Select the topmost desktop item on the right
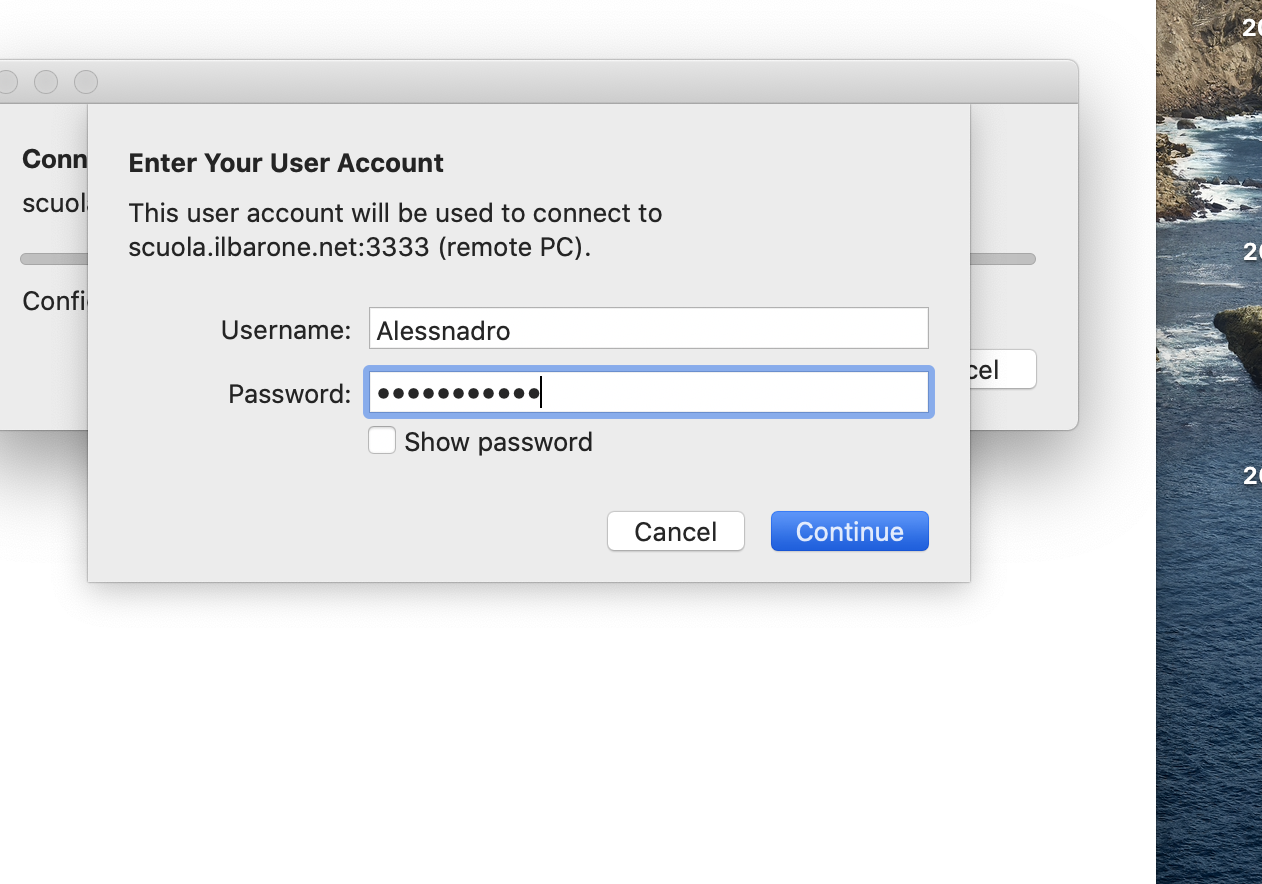Viewport: 1262px width, 884px height. [1251, 28]
